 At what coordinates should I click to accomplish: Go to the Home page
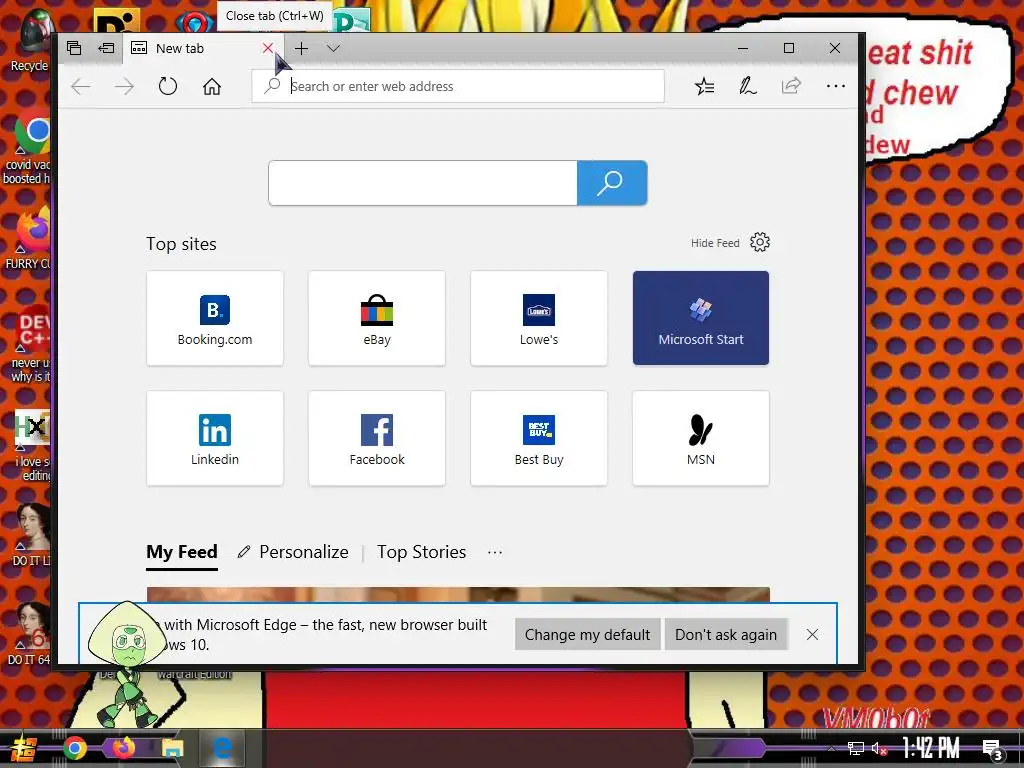[212, 86]
